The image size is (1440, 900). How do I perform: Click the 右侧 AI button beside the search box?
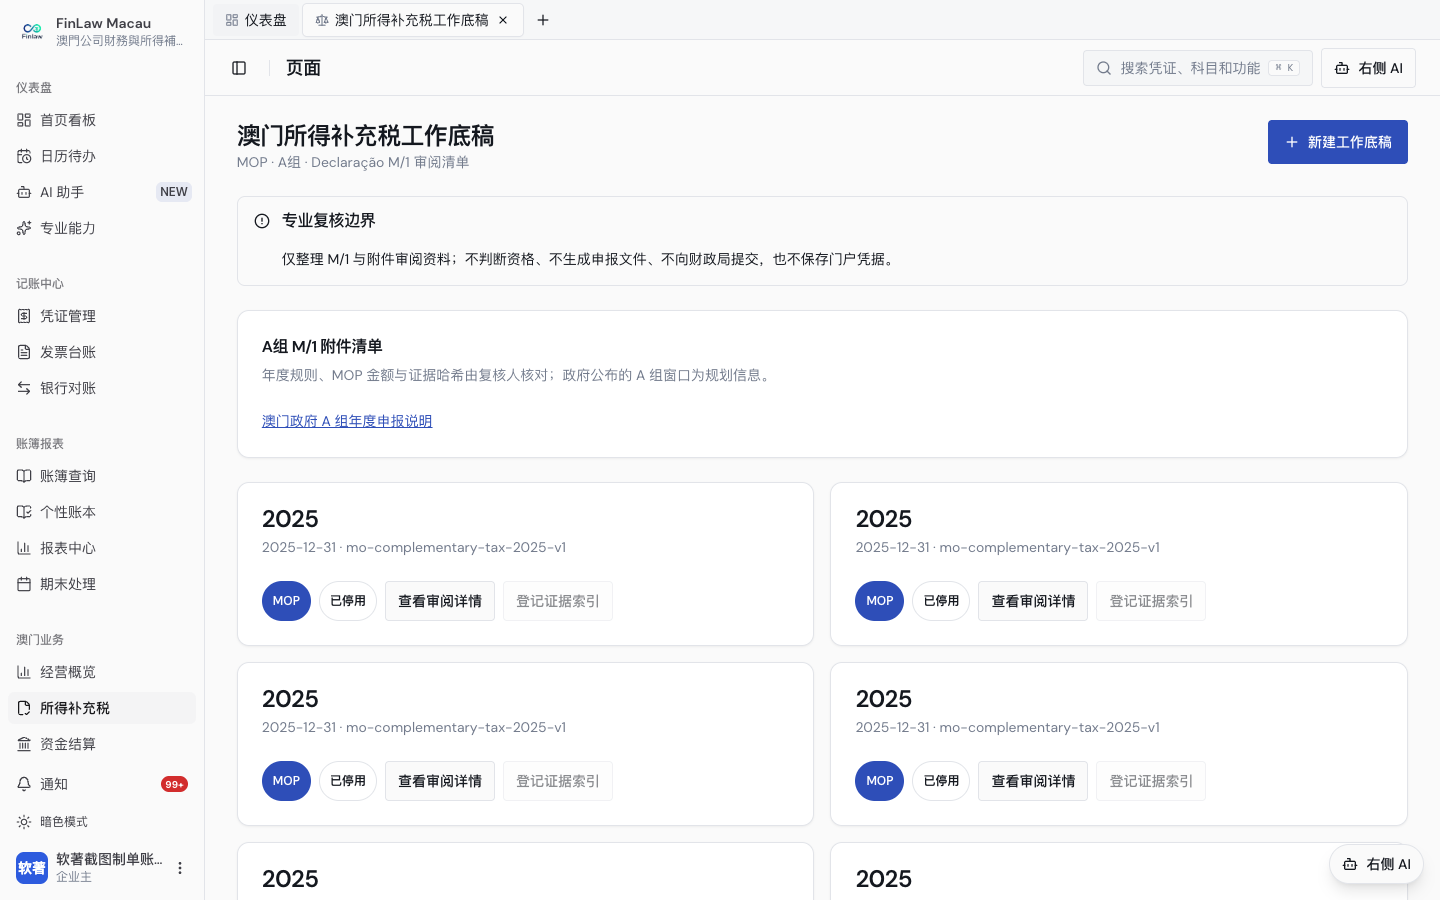tap(1368, 68)
